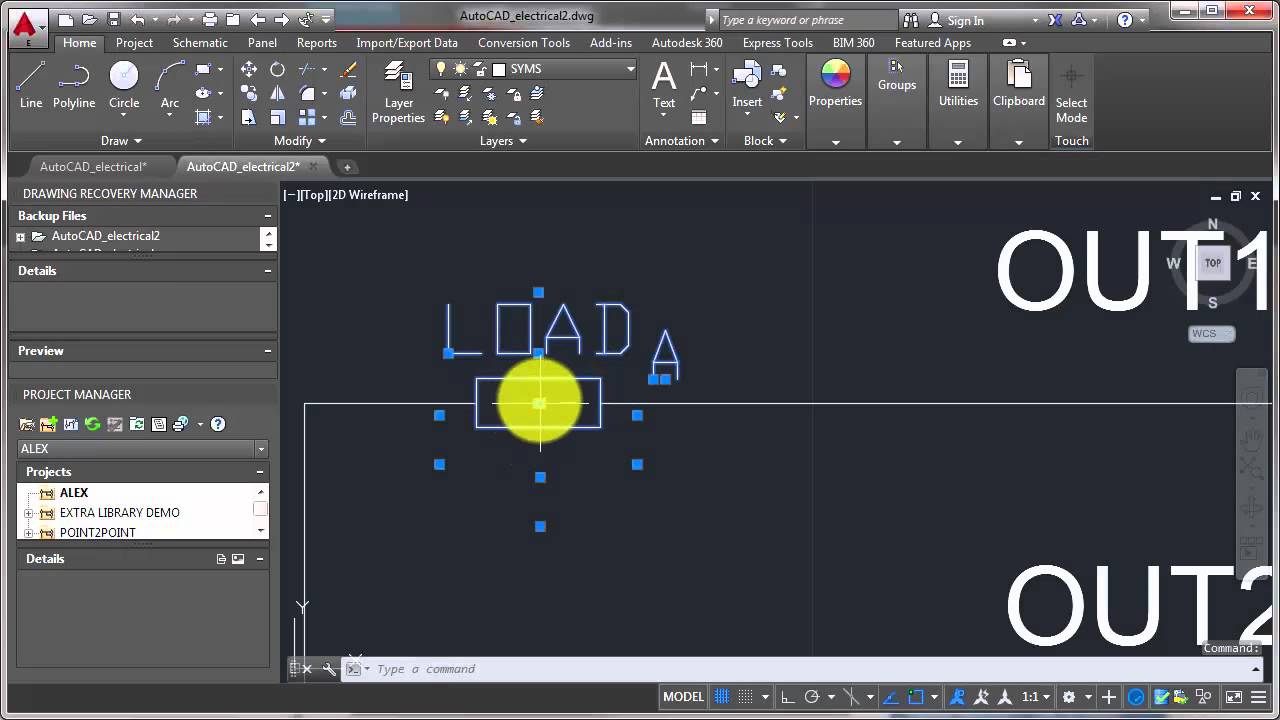This screenshot has height=720, width=1280.
Task: Click the Erase tool in Modify panel
Action: pos(348,69)
